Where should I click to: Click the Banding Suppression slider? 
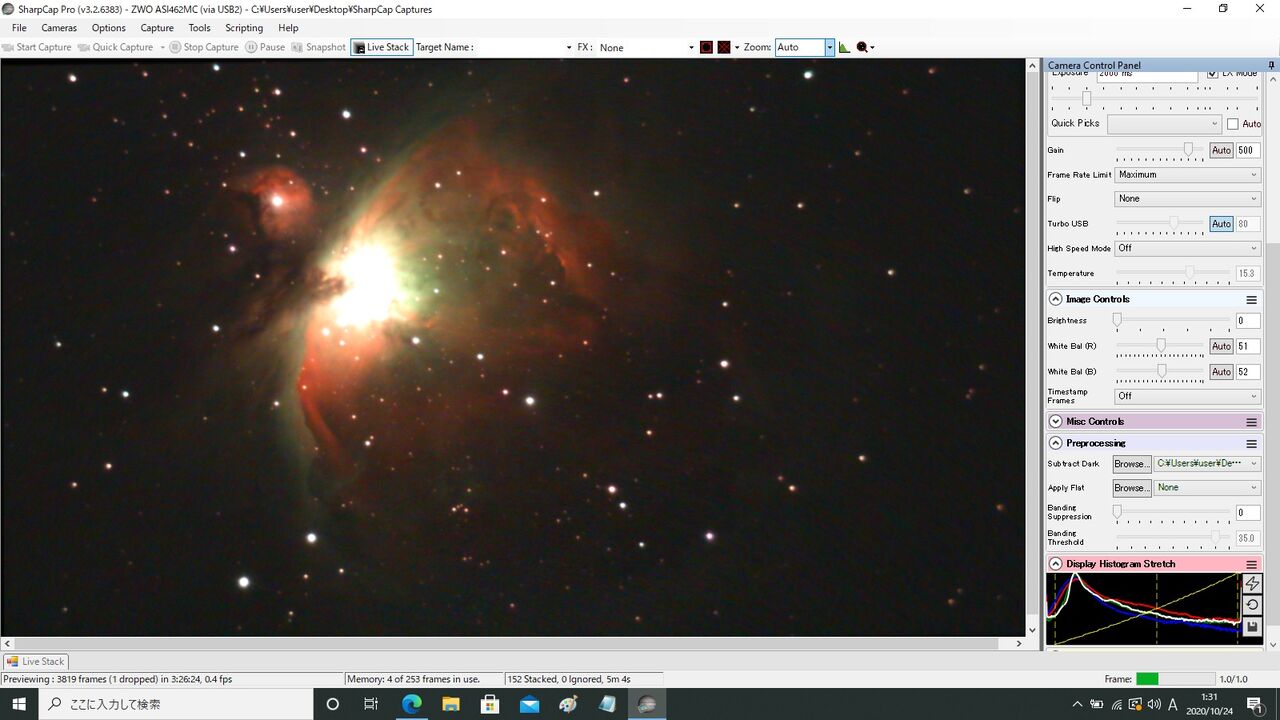point(1172,512)
